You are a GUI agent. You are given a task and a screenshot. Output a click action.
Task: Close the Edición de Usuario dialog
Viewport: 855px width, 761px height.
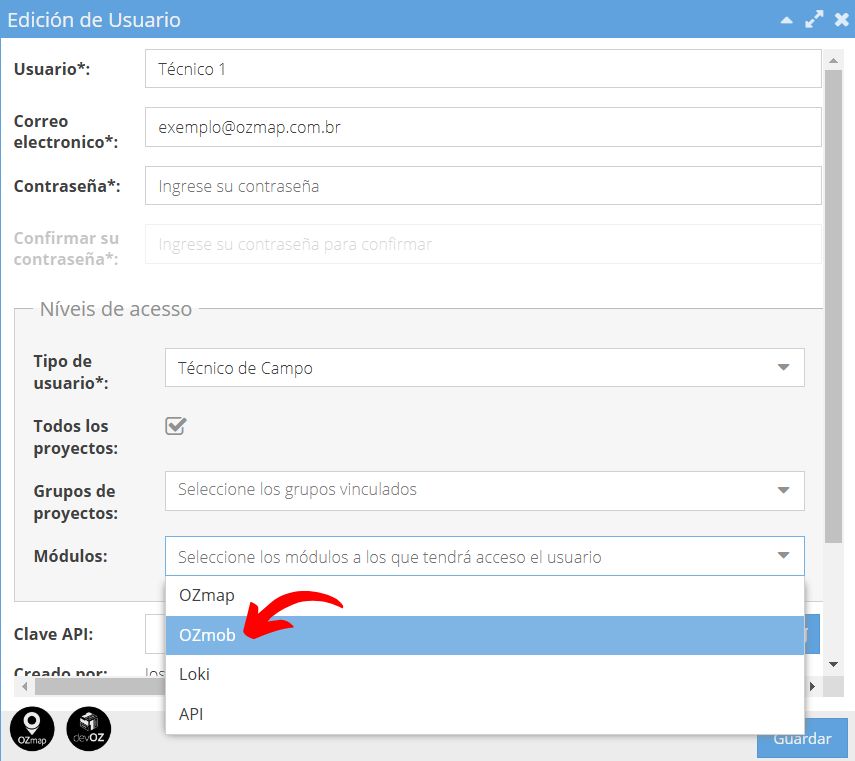click(841, 20)
